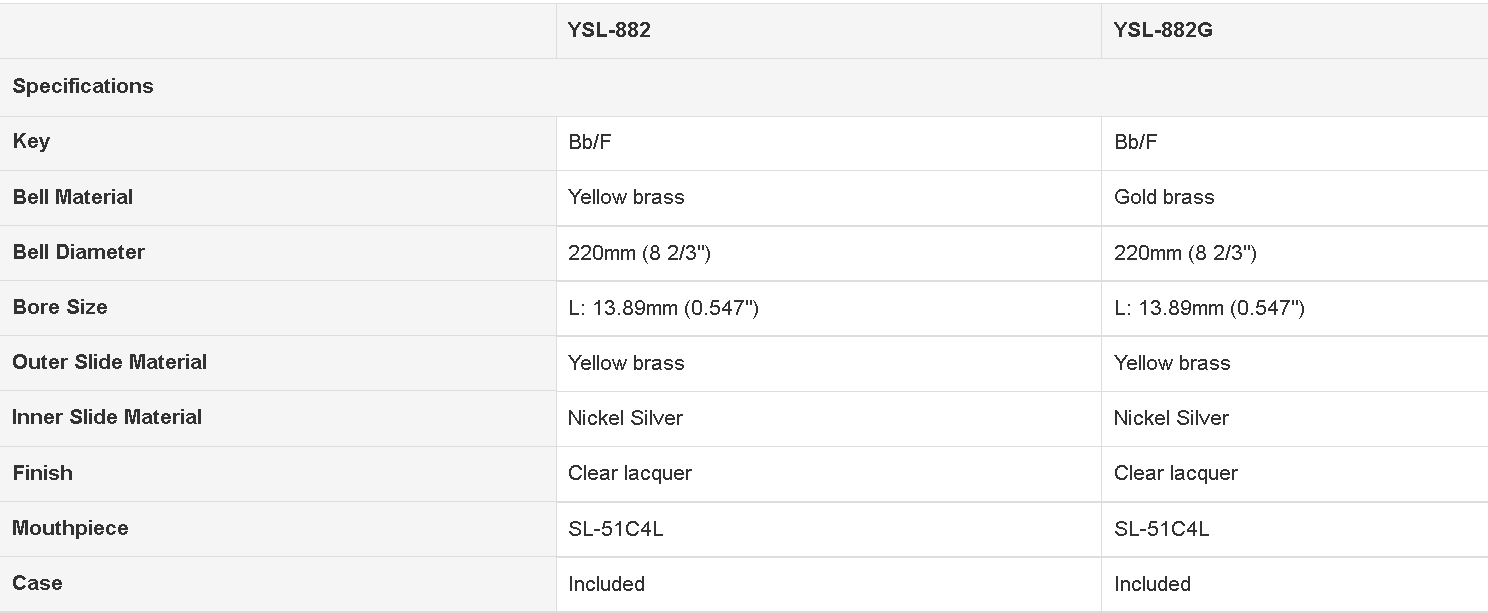Screen dimensions: 1488x613
Task: Click the YSL-882 220mm bell diameter value
Action: coord(639,253)
